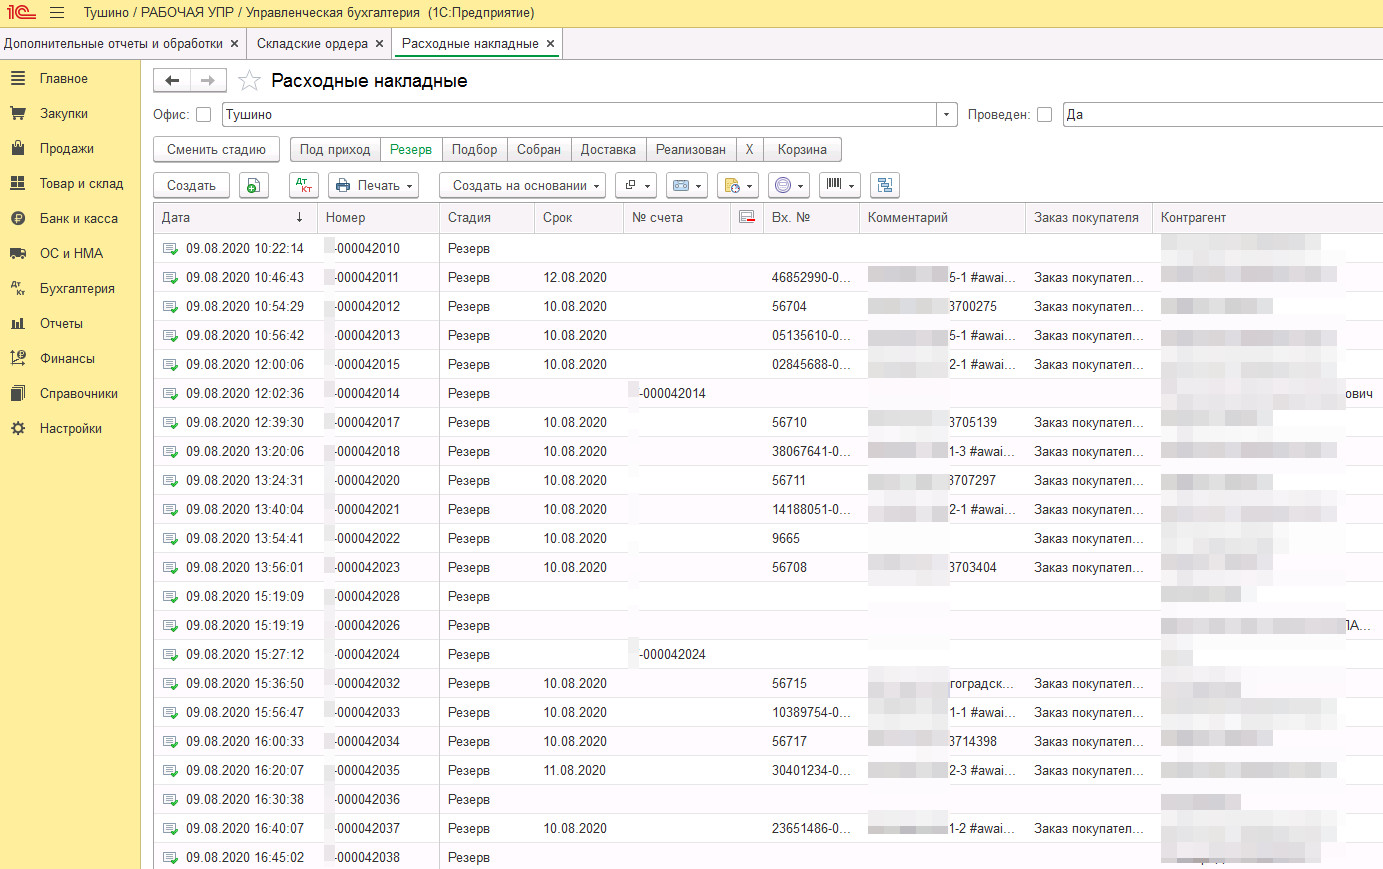Open the Дт/Кт postings icon
The height and width of the screenshot is (869, 1383).
(x=304, y=185)
